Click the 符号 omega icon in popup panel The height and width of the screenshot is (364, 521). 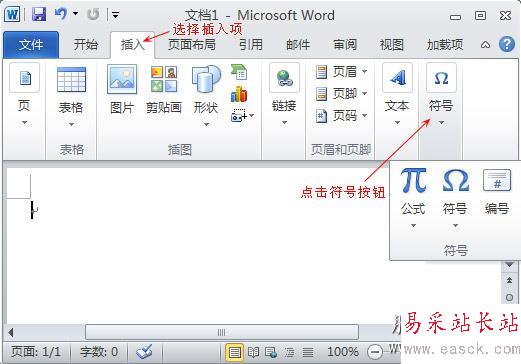pyautogui.click(x=455, y=181)
